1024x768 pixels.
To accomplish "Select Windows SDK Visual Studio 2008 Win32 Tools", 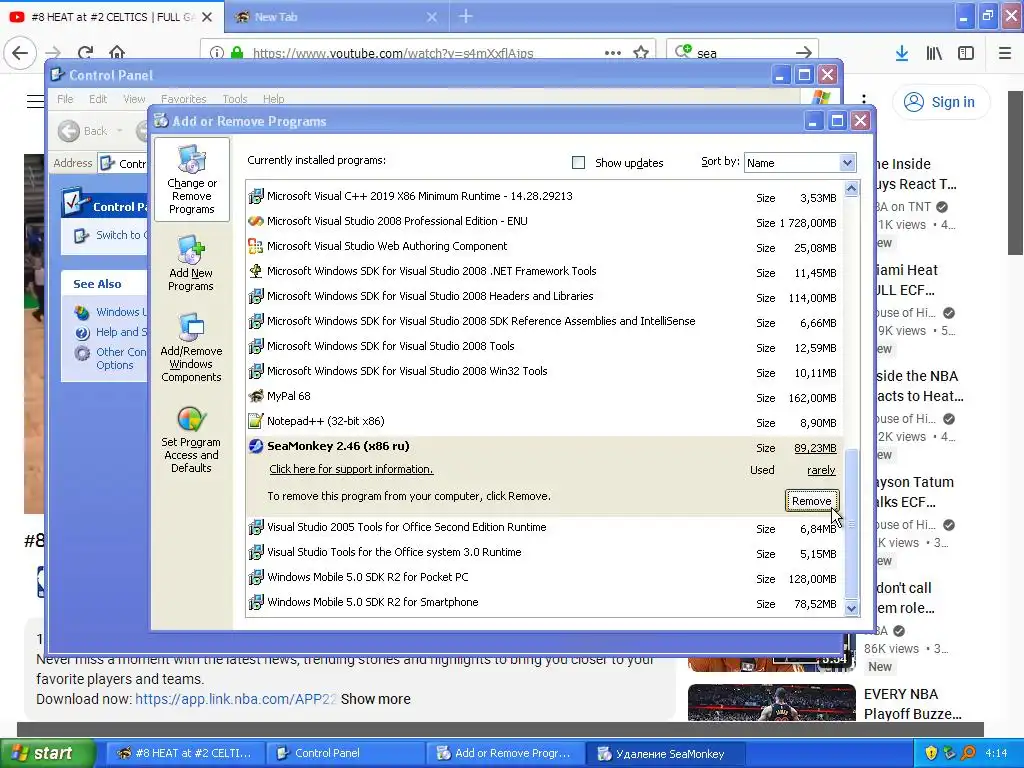I will click(x=545, y=372).
